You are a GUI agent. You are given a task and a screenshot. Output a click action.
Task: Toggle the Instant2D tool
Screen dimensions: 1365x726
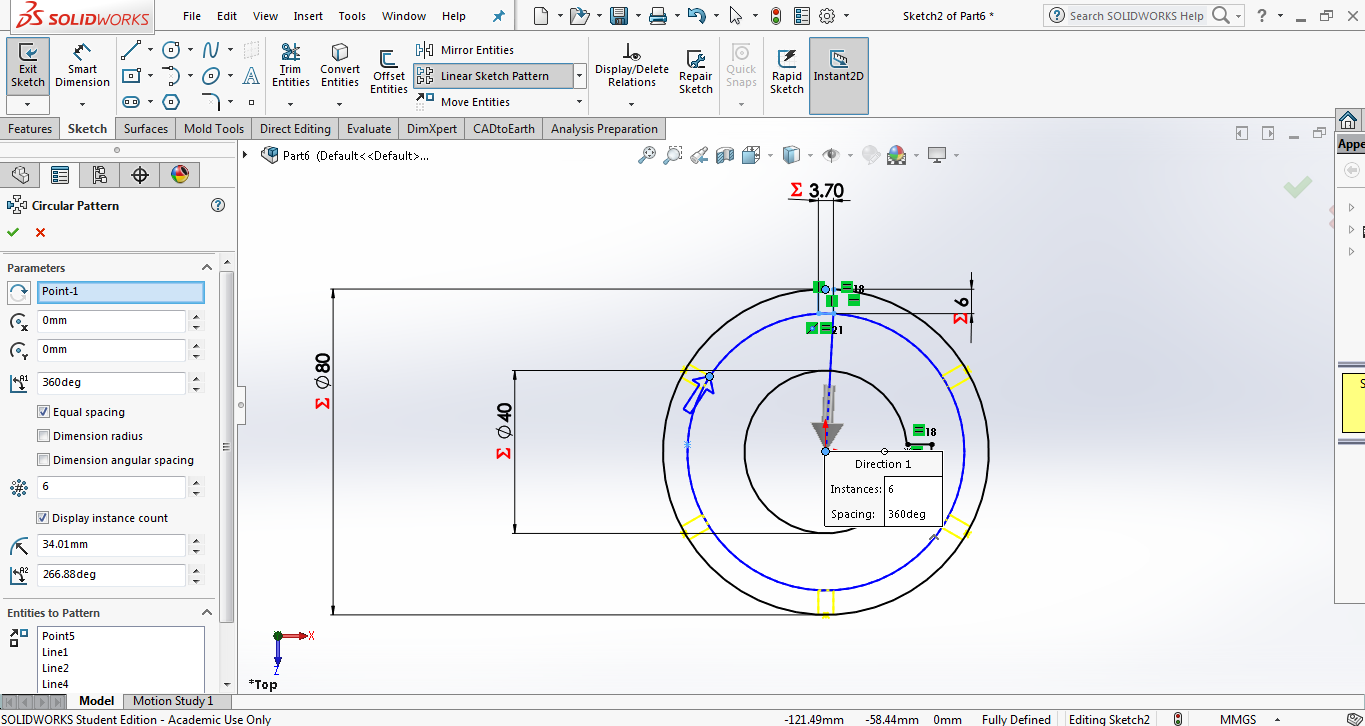click(x=838, y=66)
